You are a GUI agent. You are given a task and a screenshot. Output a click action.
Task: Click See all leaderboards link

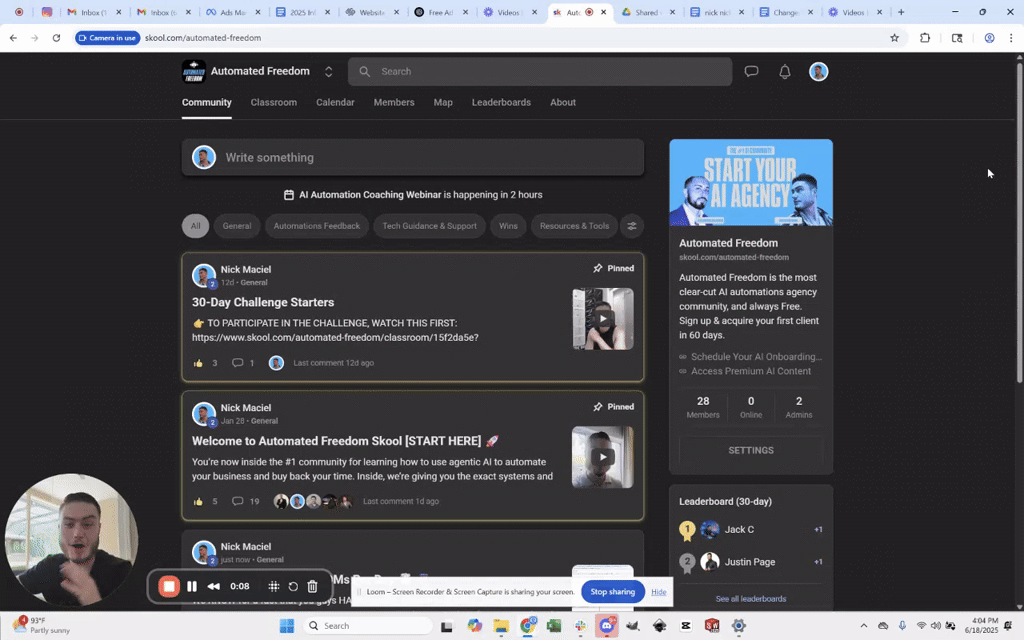(750, 599)
